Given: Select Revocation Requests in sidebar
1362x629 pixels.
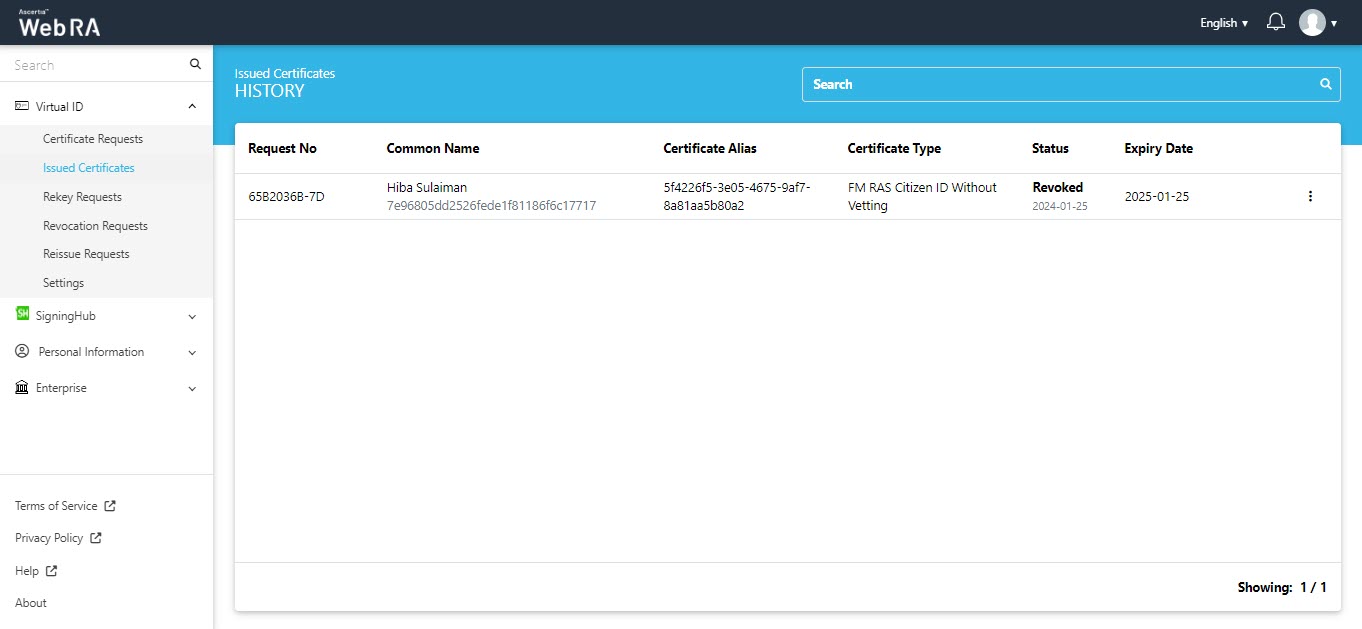Looking at the screenshot, I should click(95, 226).
